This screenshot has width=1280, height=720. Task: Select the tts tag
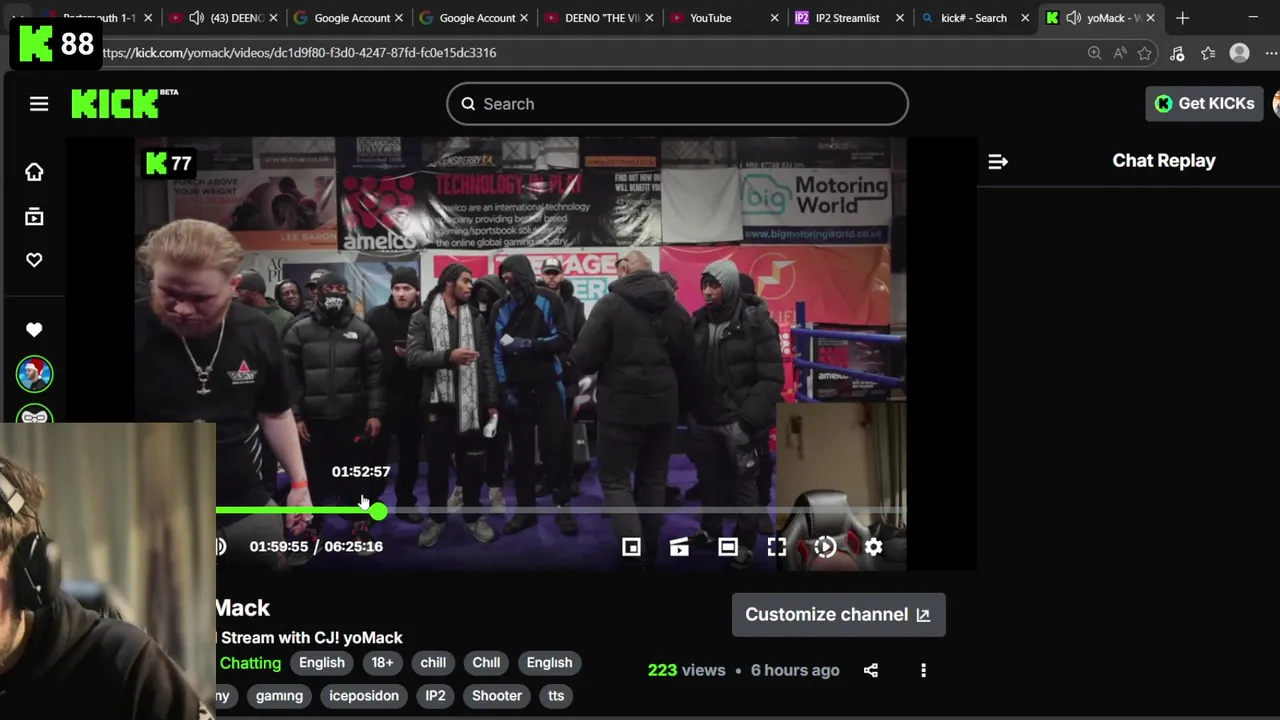[x=556, y=696]
